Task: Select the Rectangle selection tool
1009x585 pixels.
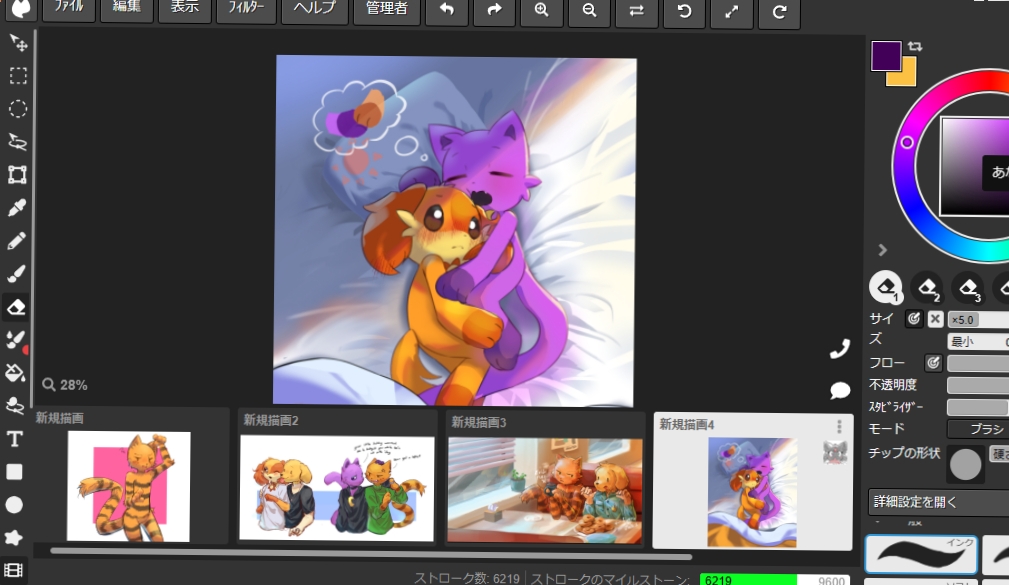Action: click(17, 76)
